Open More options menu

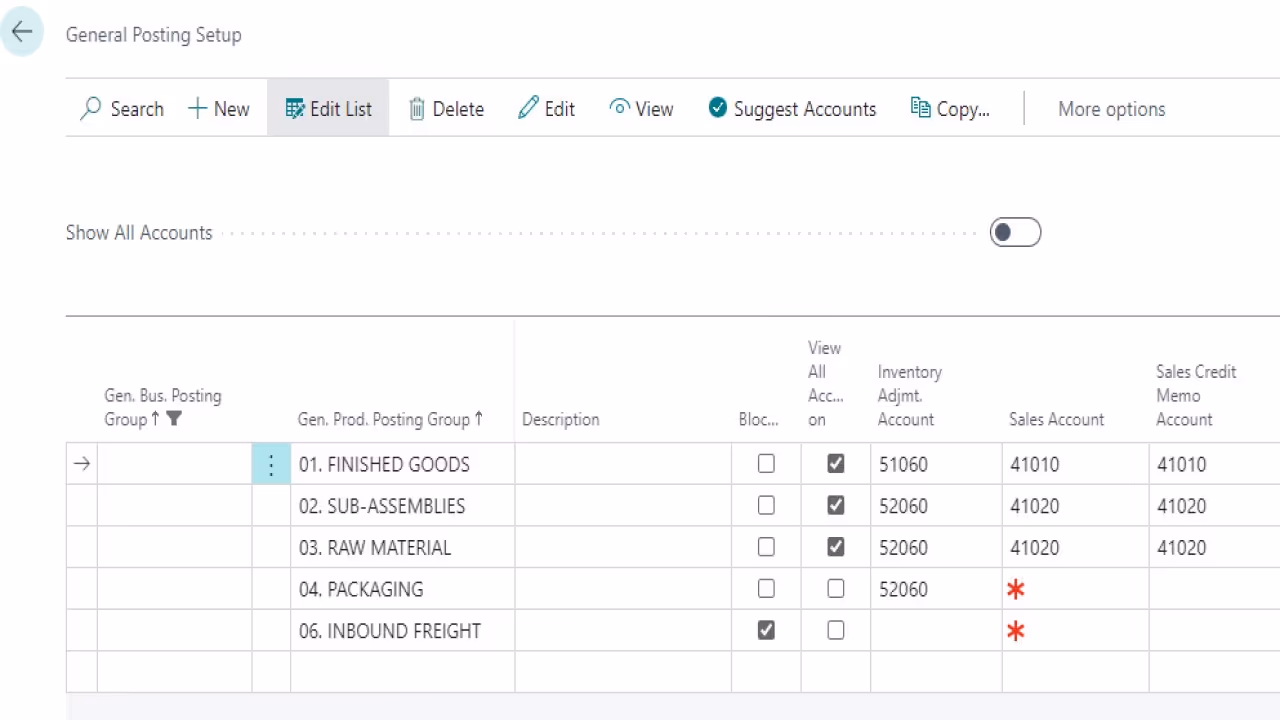point(1111,109)
